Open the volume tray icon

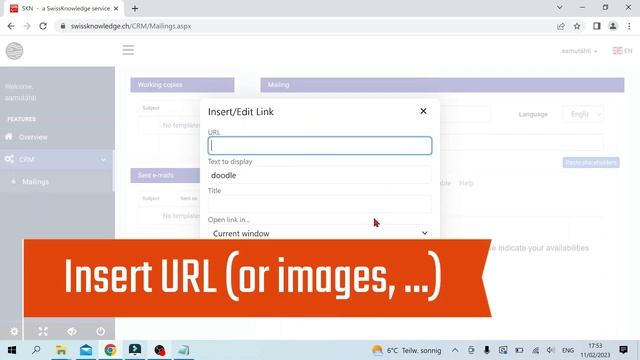pos(551,350)
